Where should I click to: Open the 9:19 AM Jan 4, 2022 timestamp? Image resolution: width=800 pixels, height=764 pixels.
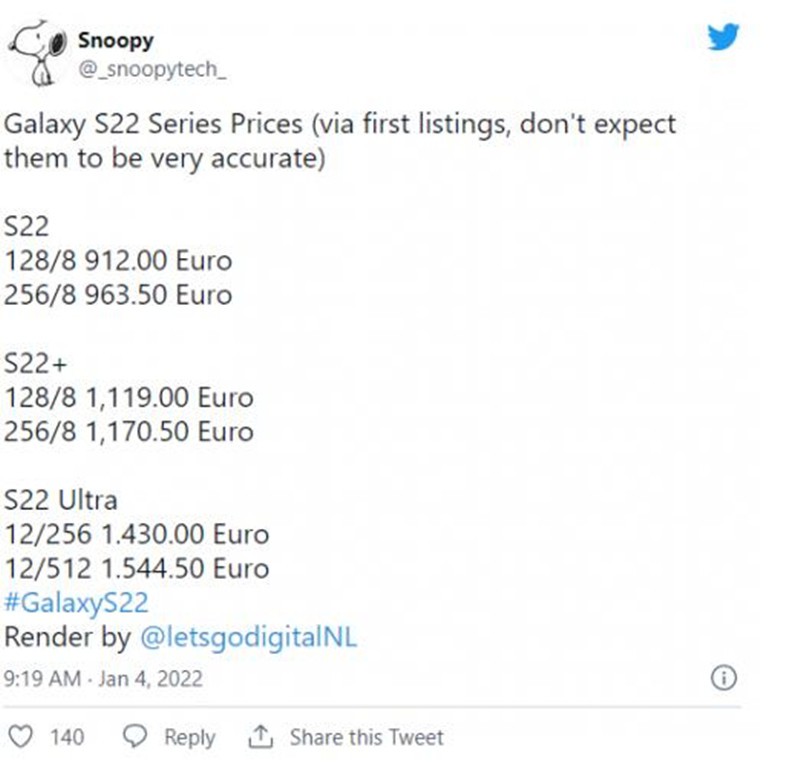104,679
